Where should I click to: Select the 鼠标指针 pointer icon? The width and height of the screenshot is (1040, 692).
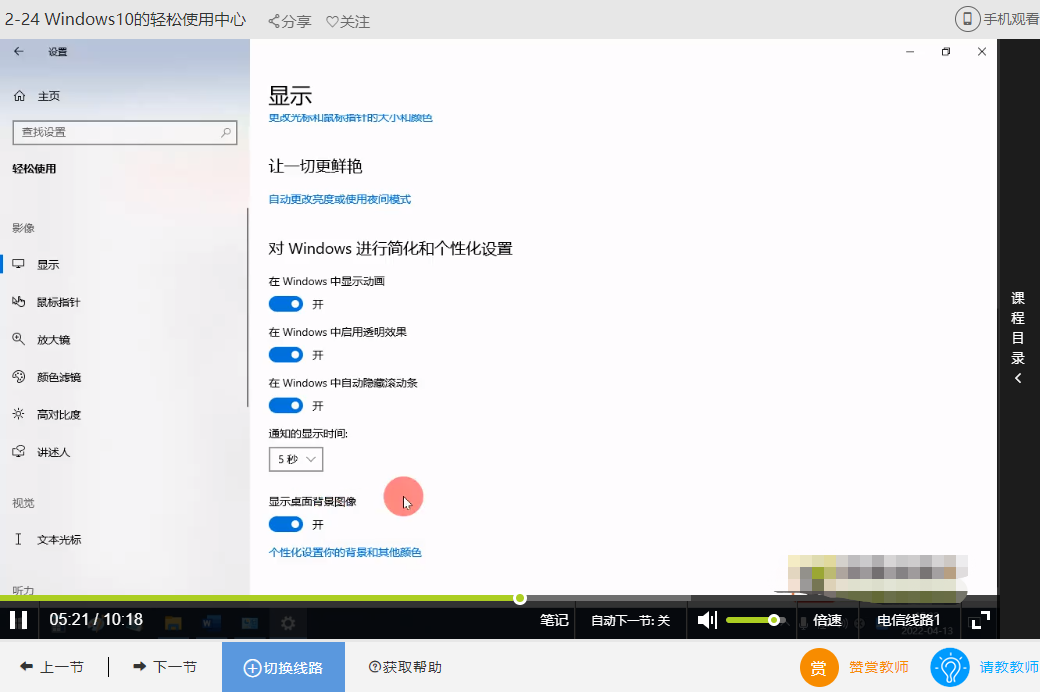coord(19,302)
